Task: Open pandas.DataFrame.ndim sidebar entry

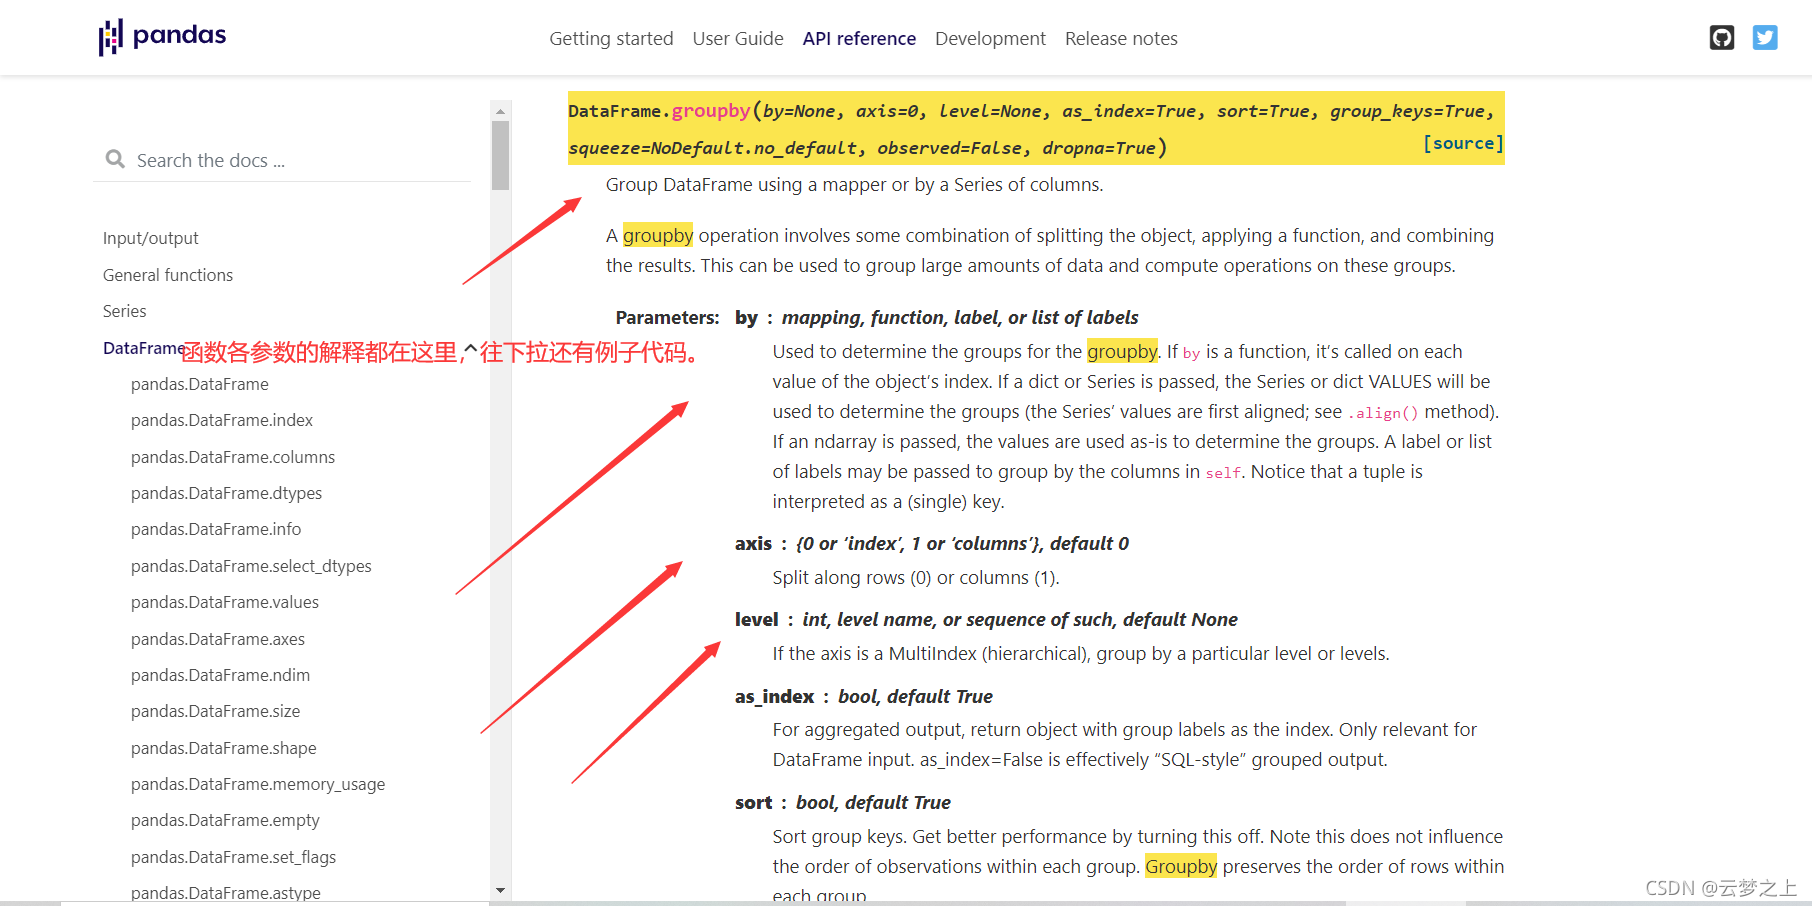Action: [221, 675]
